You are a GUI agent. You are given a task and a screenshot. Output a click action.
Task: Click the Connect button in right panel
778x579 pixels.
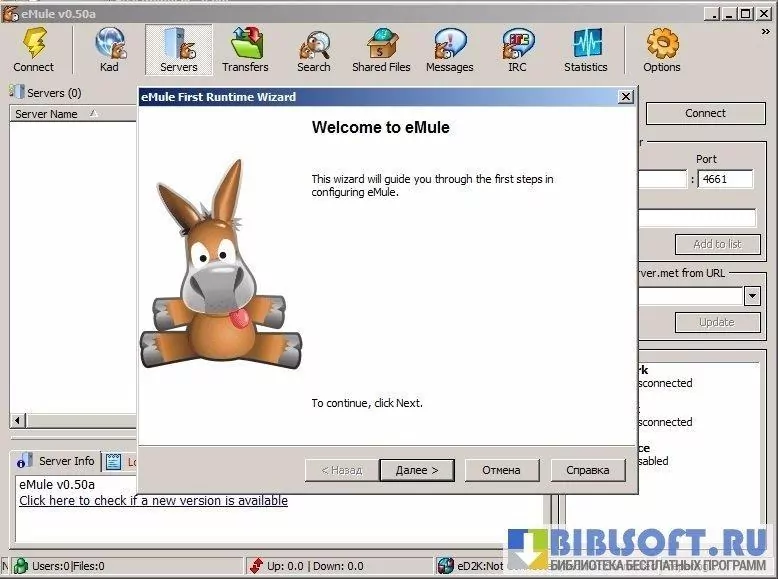705,113
